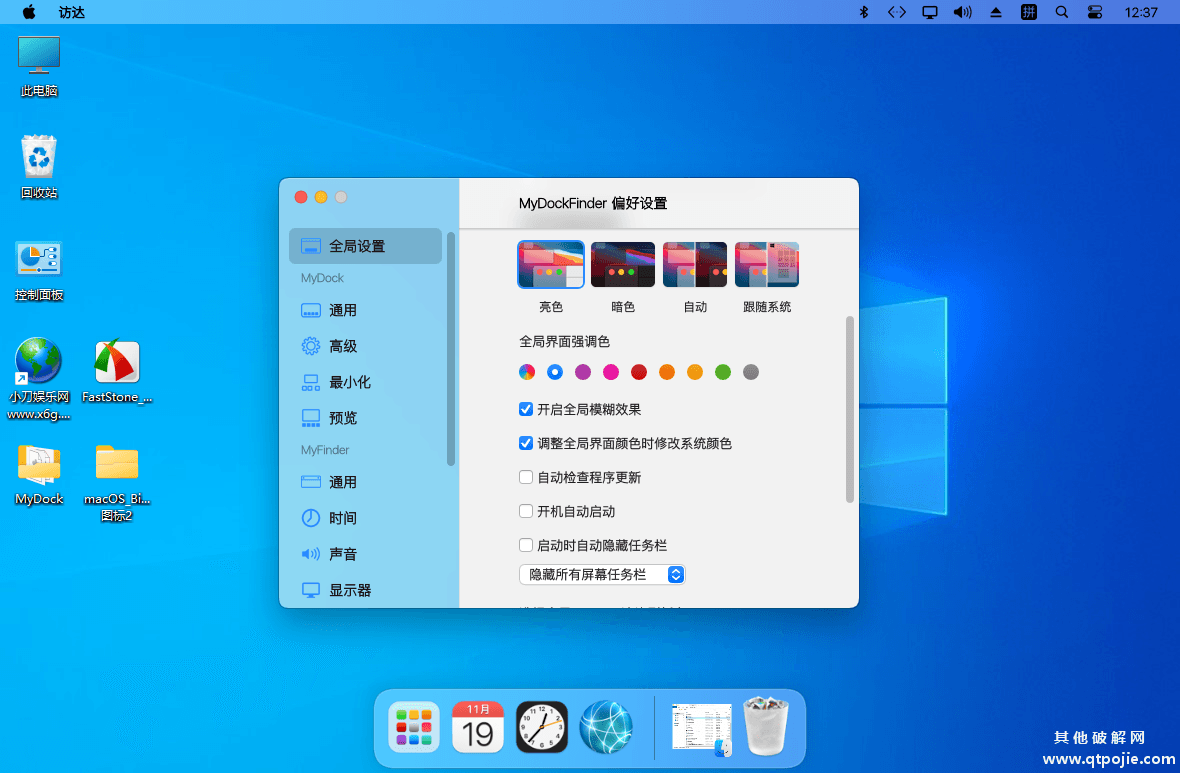Pick the blue accent color swatch
1180x773 pixels.
point(555,372)
